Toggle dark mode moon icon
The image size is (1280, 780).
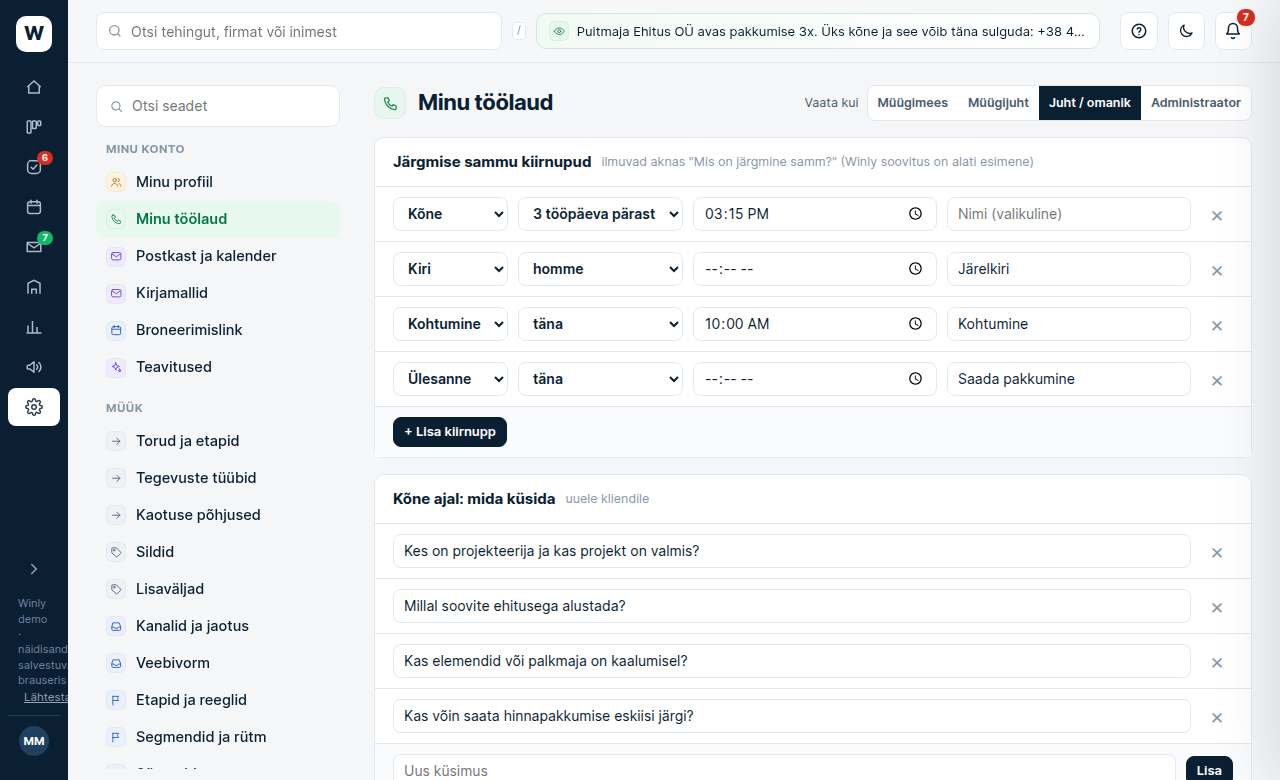1186,31
